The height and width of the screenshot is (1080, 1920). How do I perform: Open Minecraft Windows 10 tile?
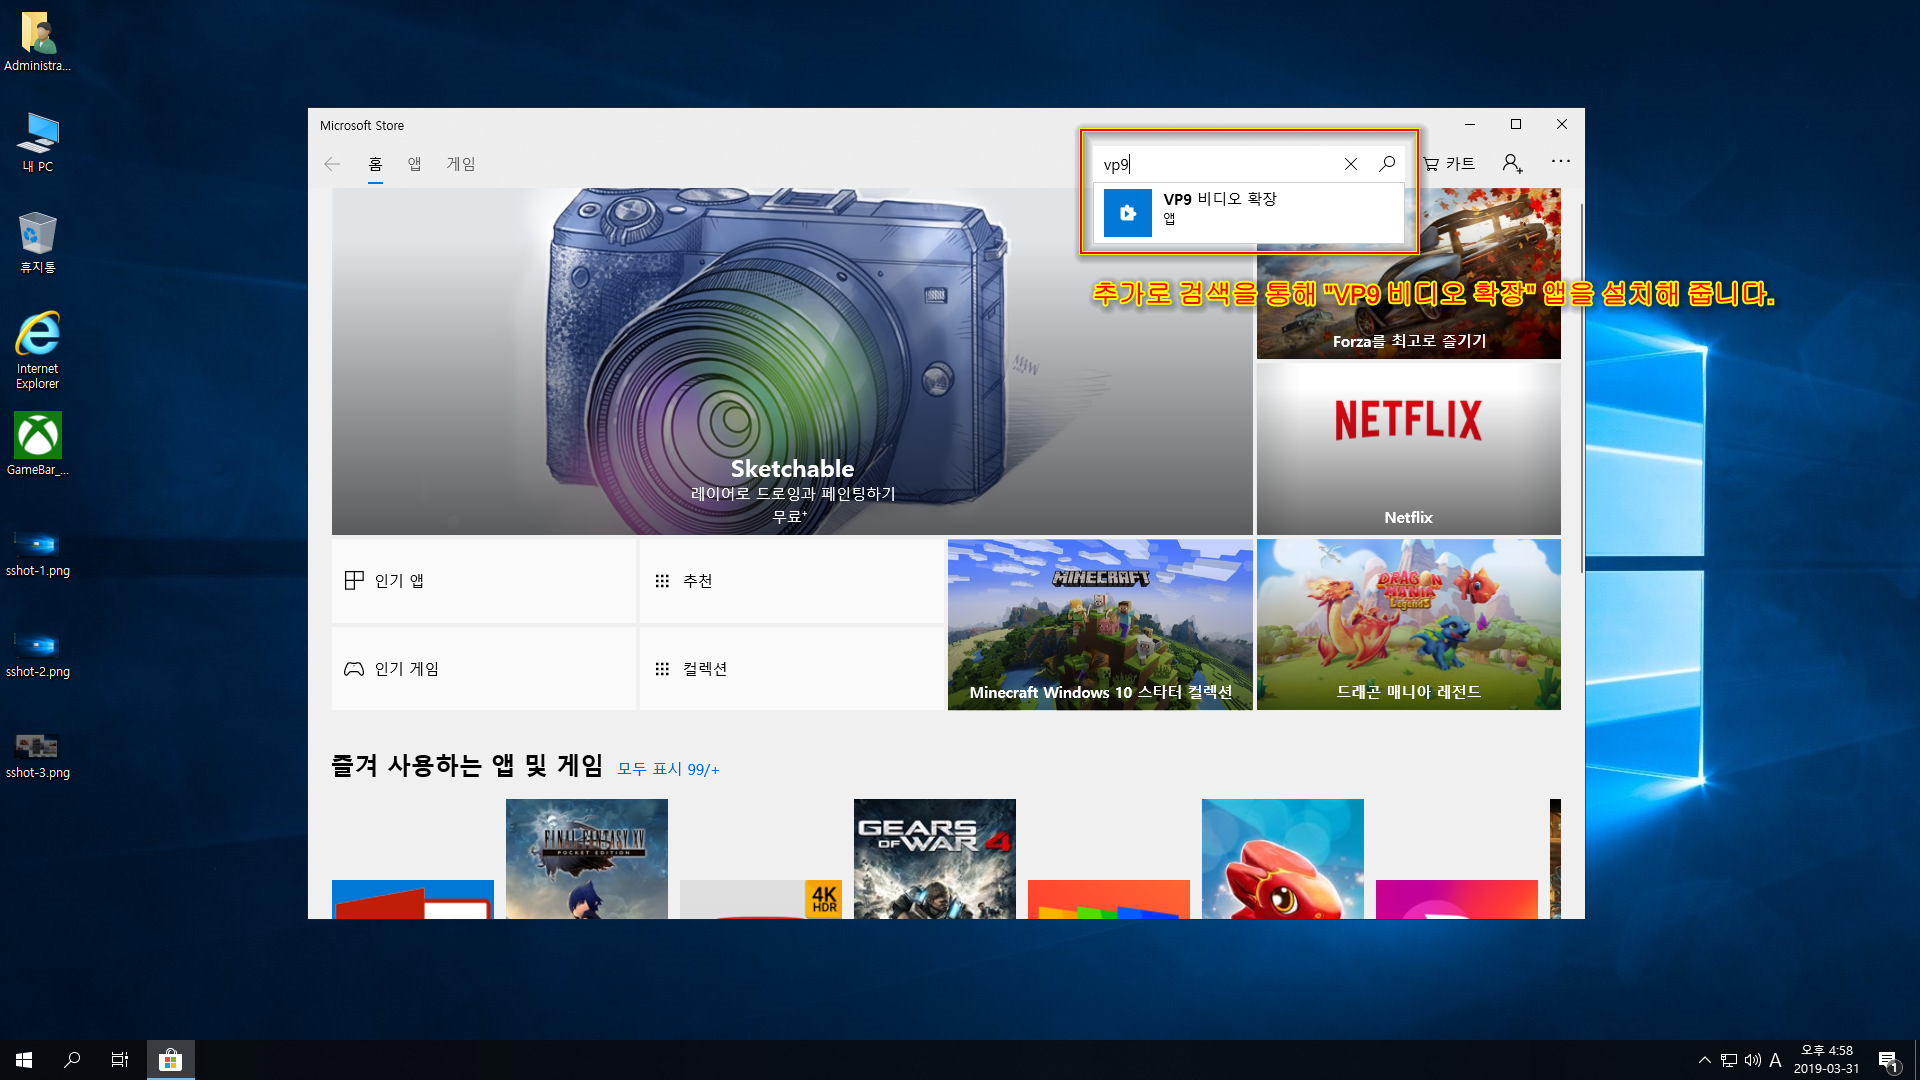click(1100, 625)
